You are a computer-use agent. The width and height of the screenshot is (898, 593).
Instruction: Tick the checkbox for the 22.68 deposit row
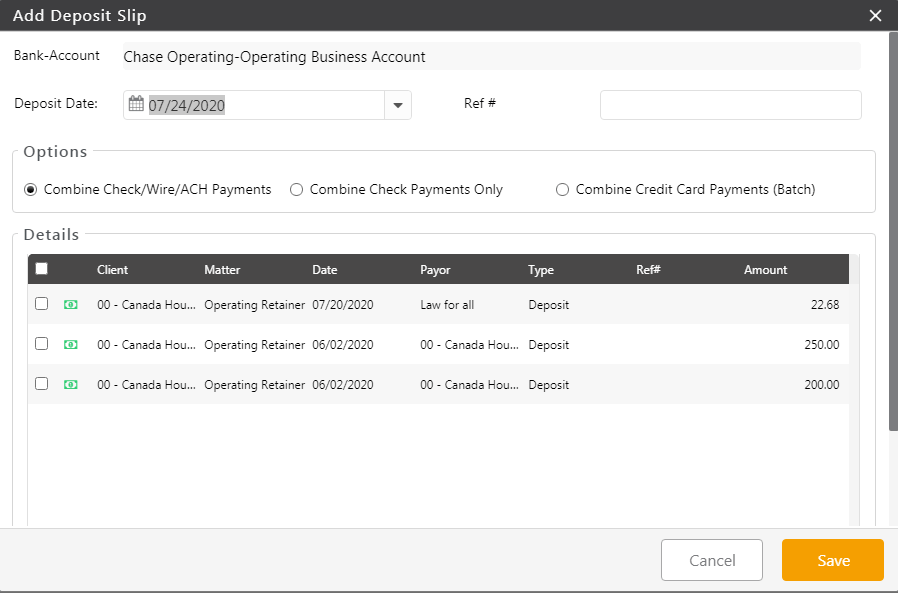pyautogui.click(x=41, y=304)
